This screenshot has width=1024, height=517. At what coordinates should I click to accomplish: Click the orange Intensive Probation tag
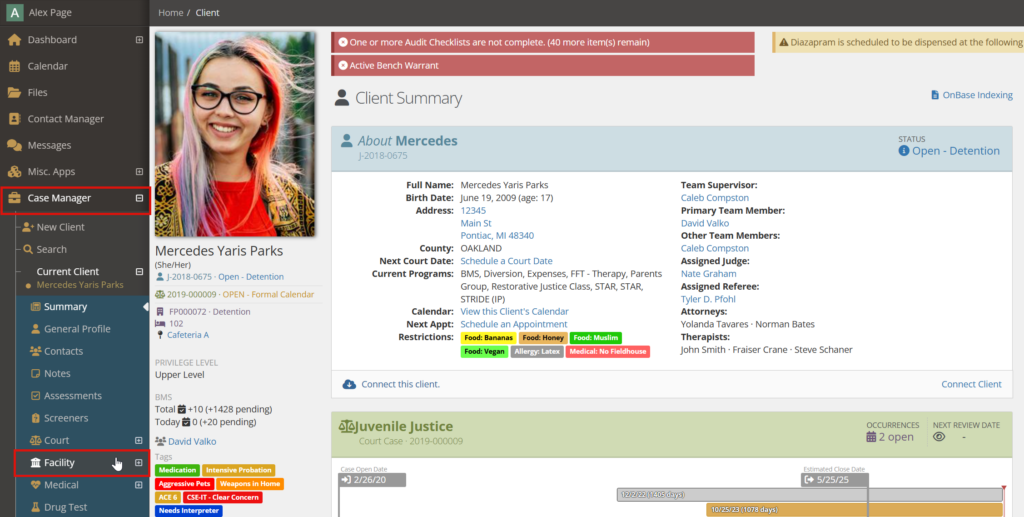tap(238, 470)
